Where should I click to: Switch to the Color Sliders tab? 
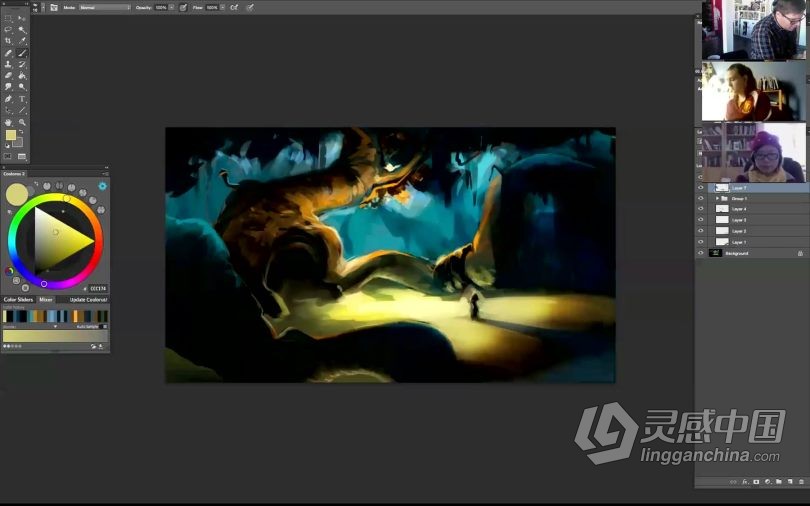point(18,299)
